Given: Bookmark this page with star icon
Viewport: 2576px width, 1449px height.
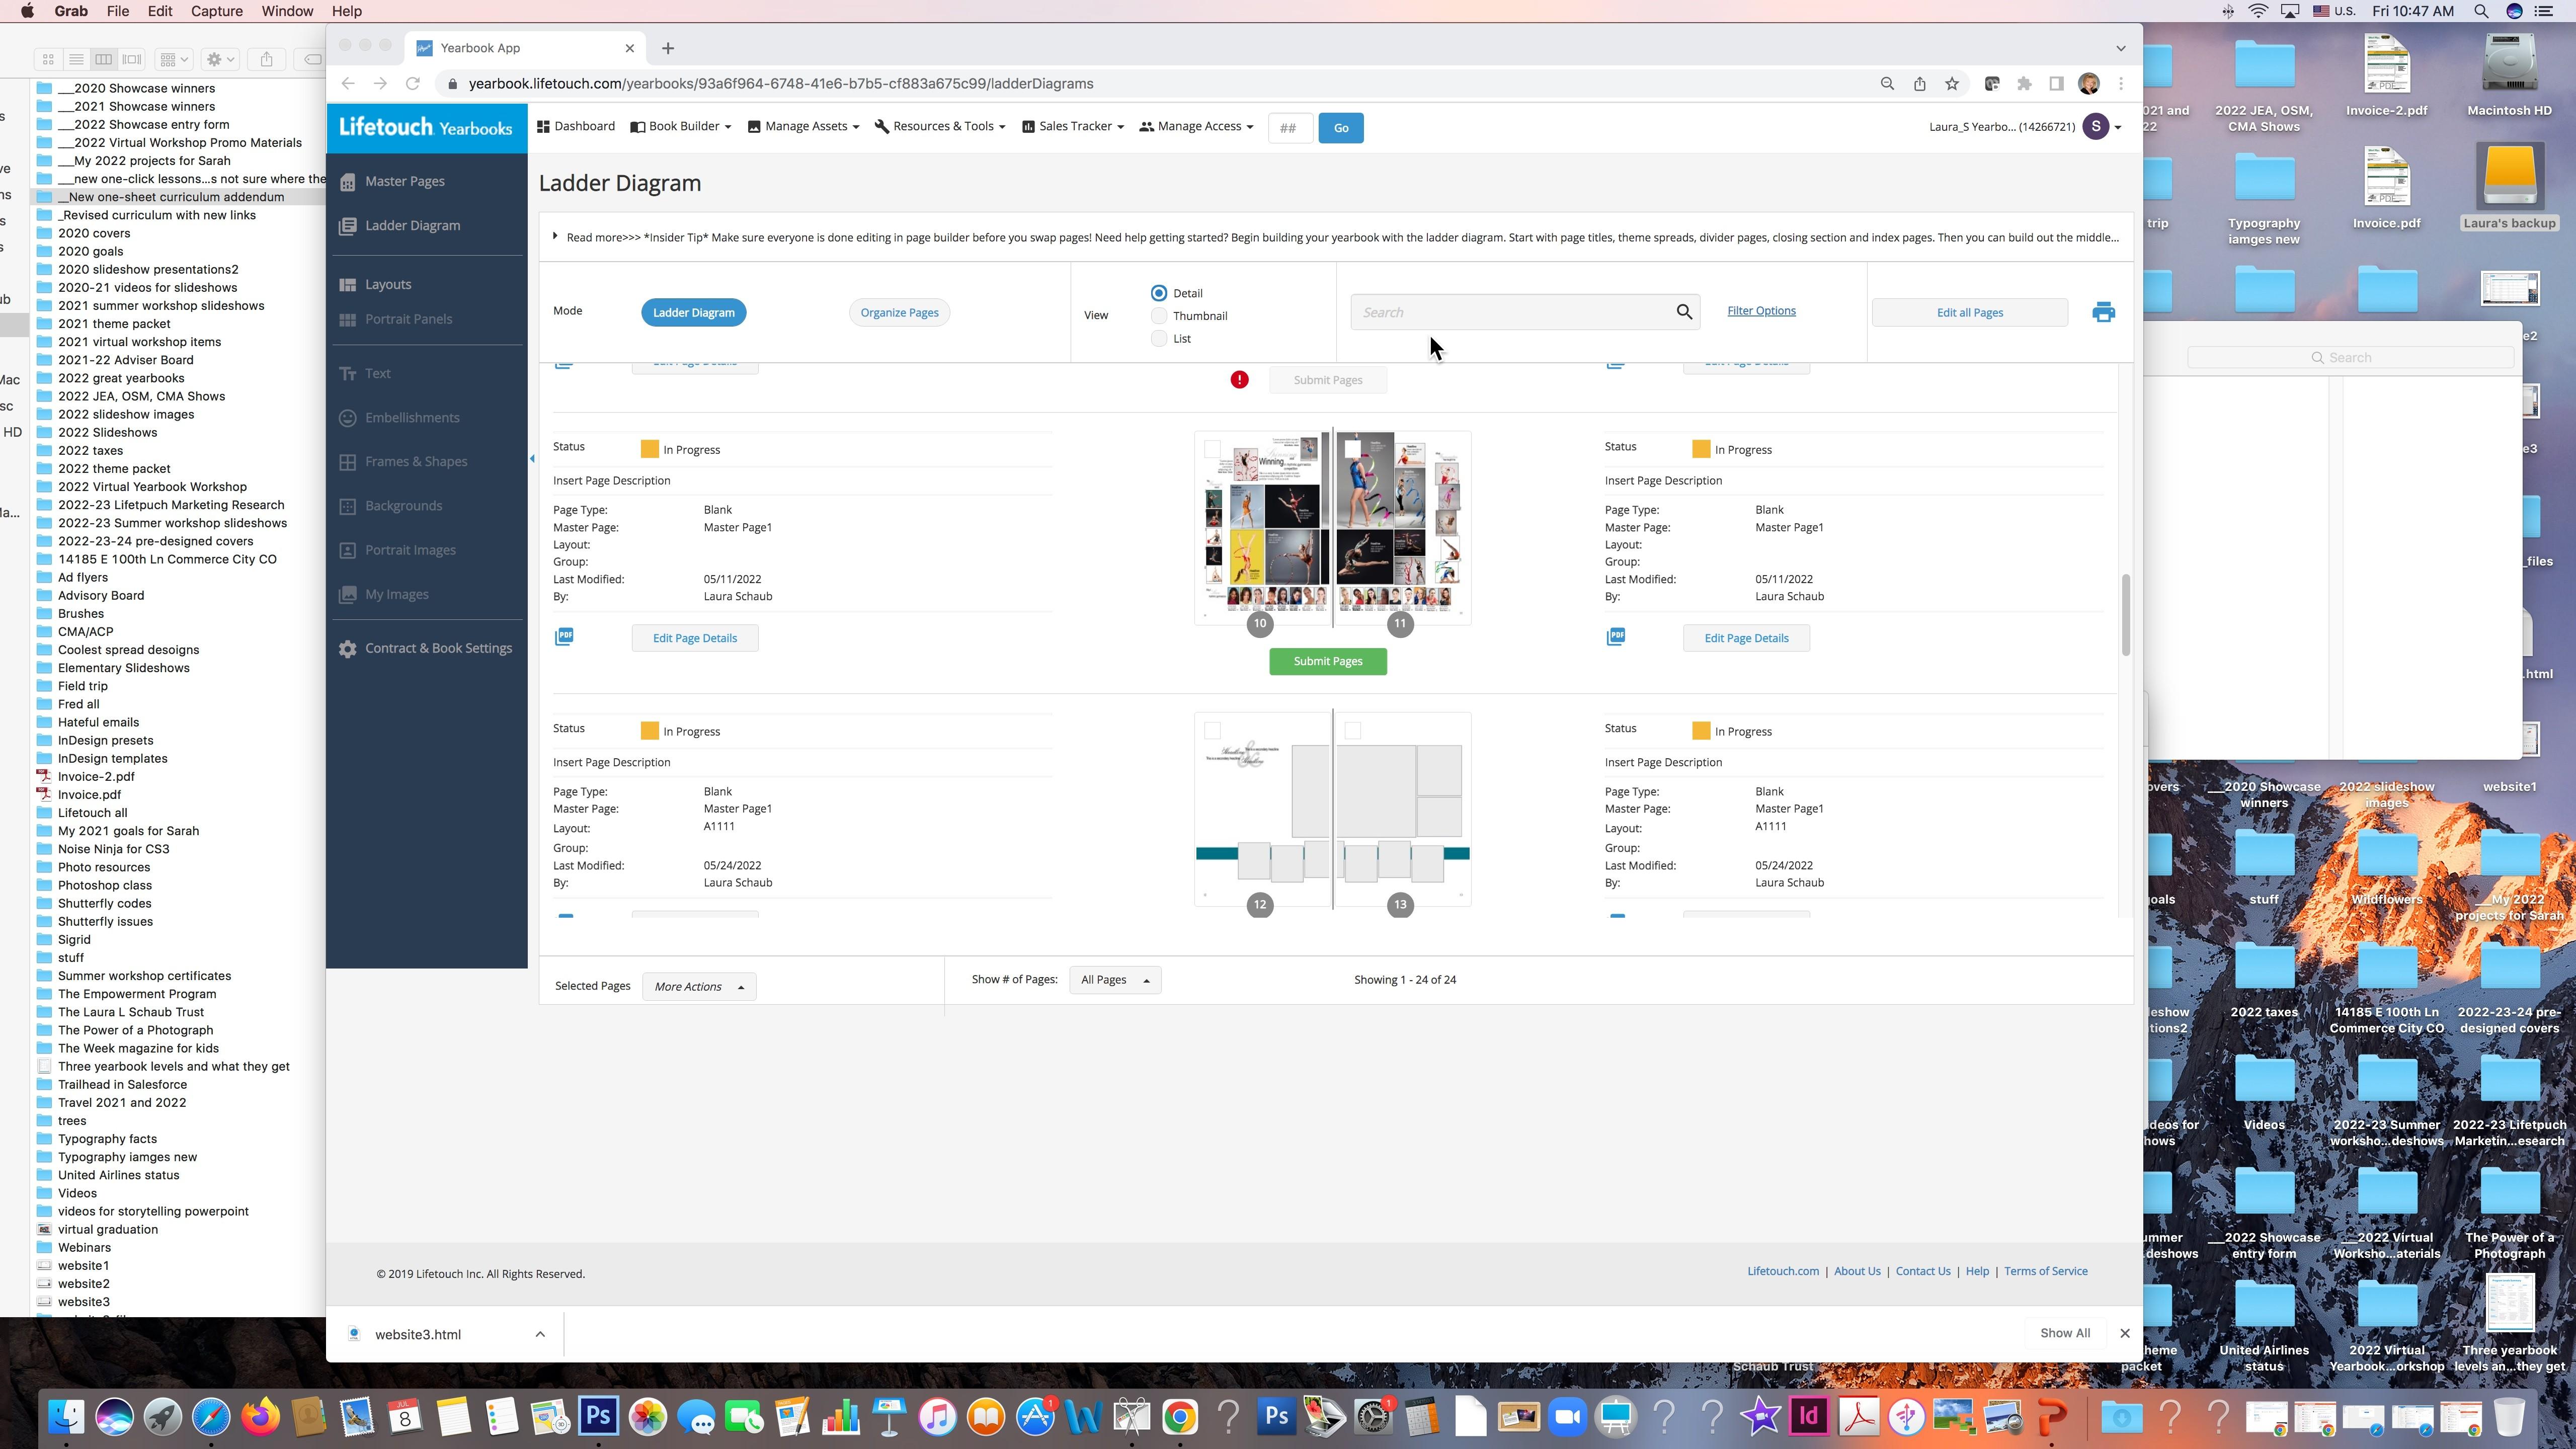Looking at the screenshot, I should 1951,84.
